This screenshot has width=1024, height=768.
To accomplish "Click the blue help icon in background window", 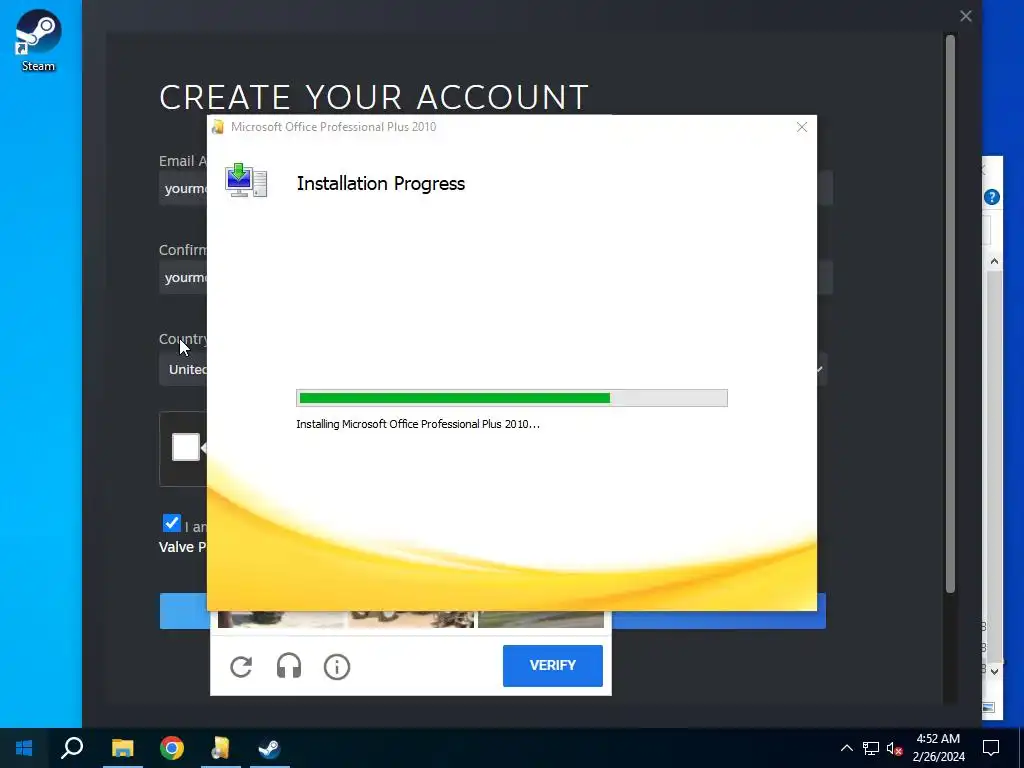I will tap(991, 197).
